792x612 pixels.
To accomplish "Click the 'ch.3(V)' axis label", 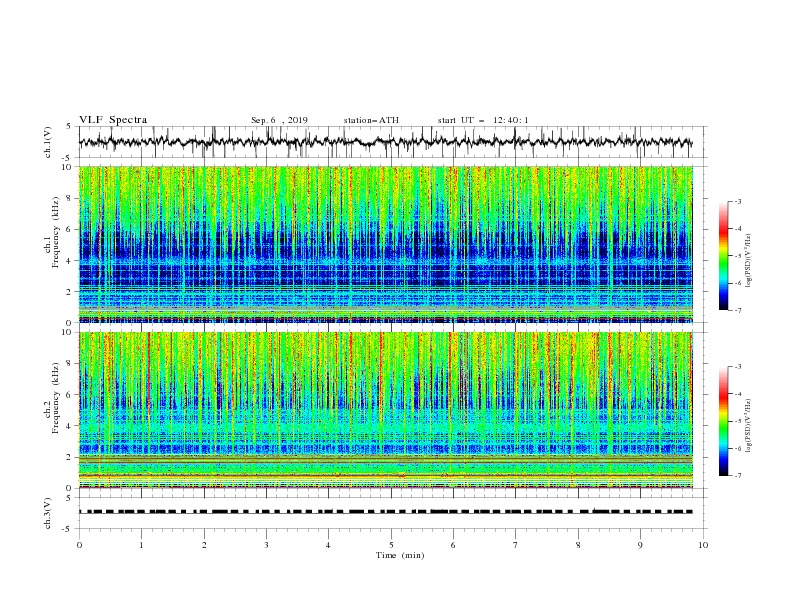I will 48,513.
